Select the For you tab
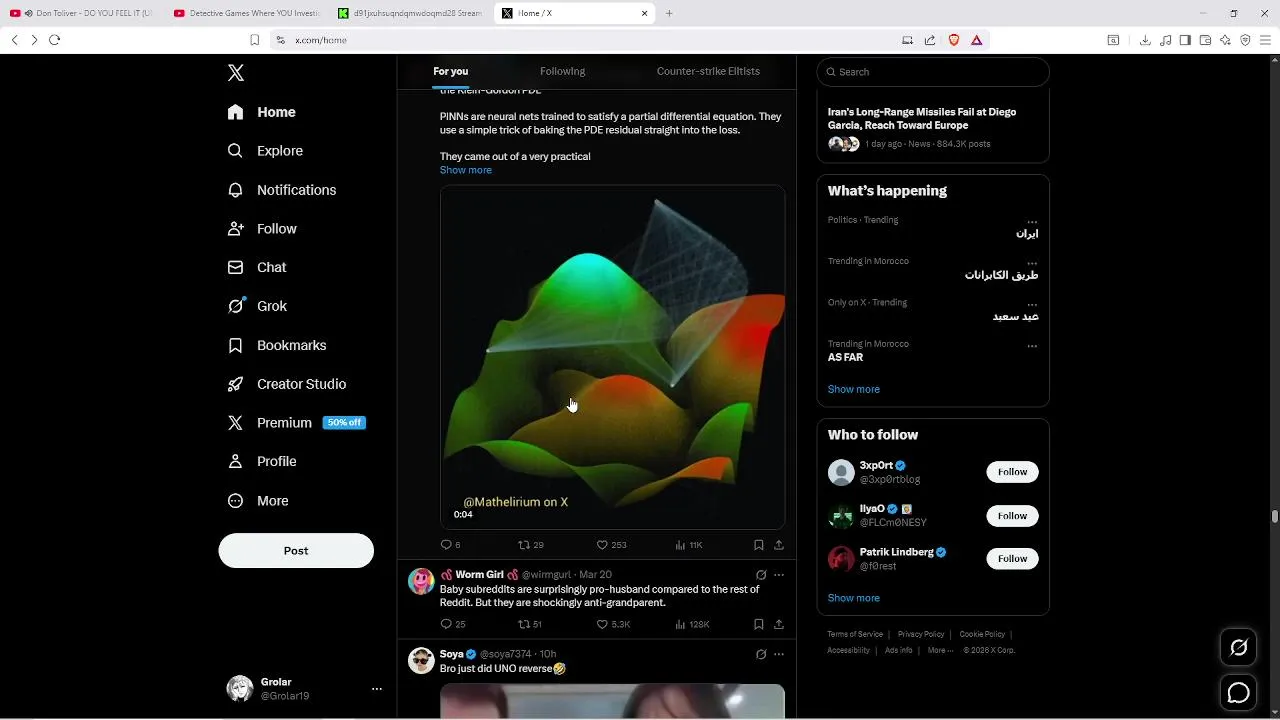The height and width of the screenshot is (720, 1280). [450, 72]
